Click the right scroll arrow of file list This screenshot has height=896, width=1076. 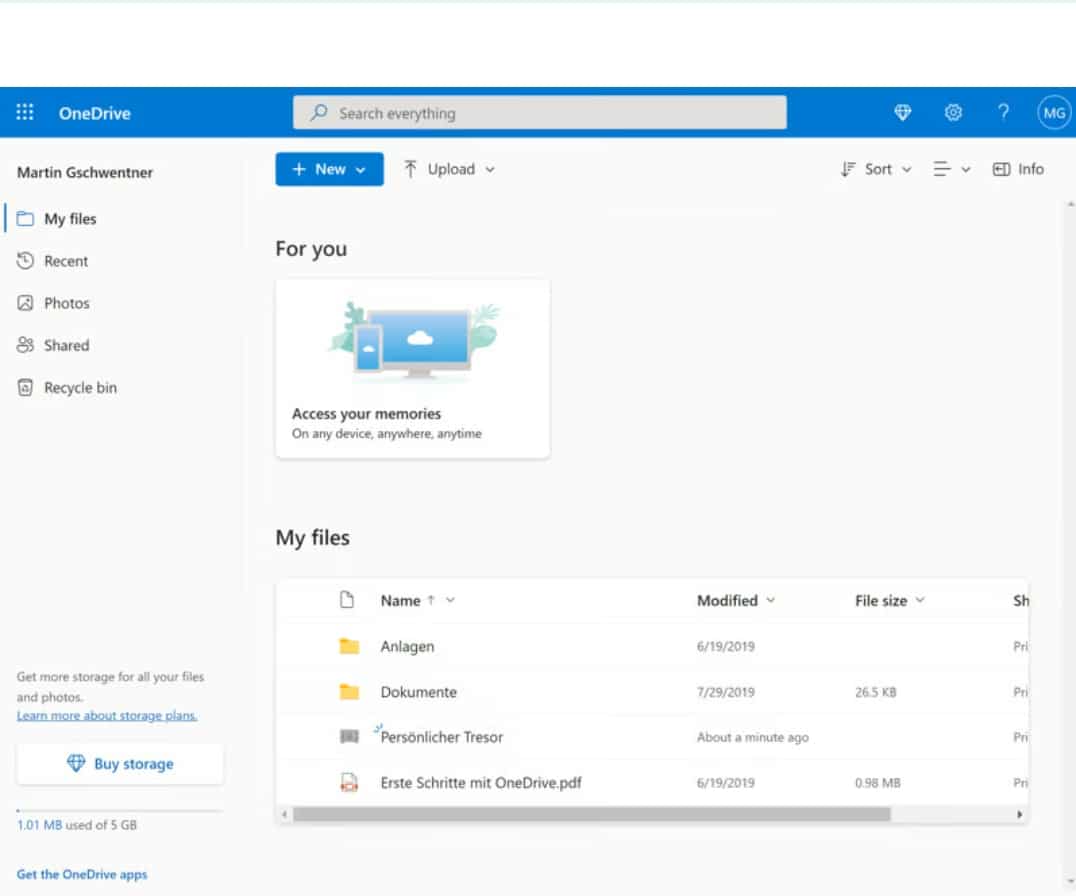click(1020, 814)
